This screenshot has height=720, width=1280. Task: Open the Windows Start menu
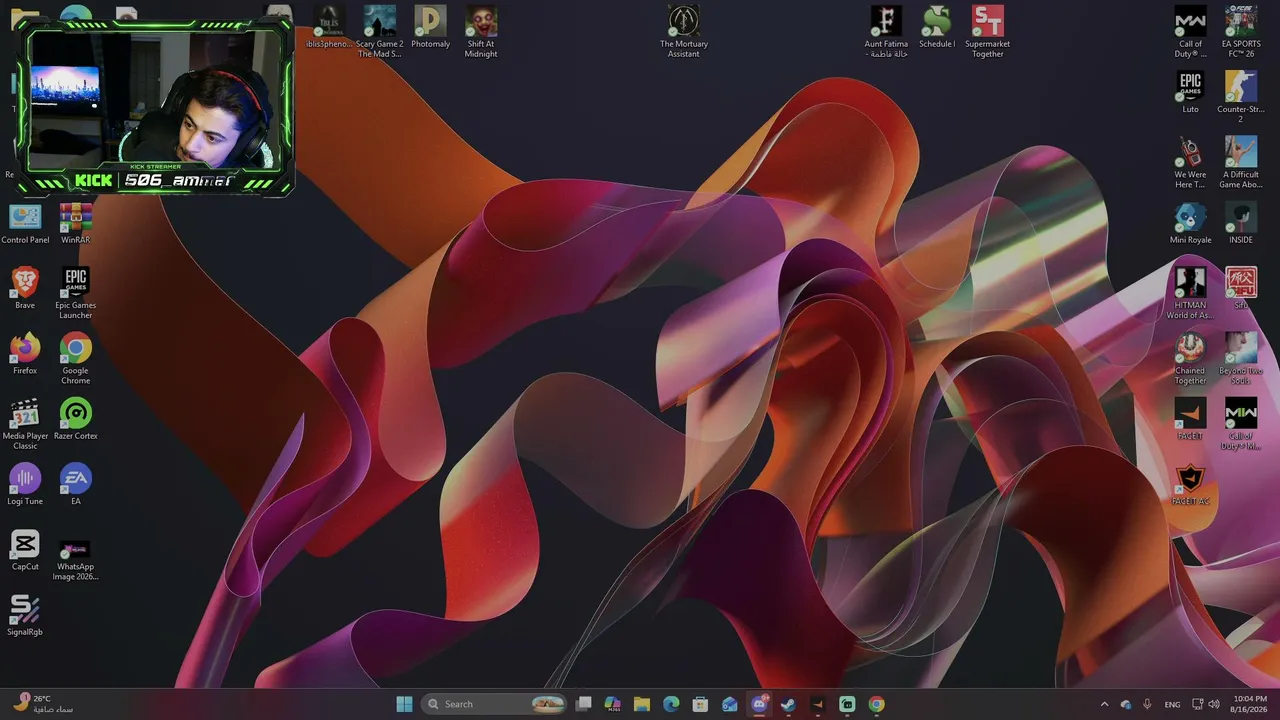coord(405,704)
